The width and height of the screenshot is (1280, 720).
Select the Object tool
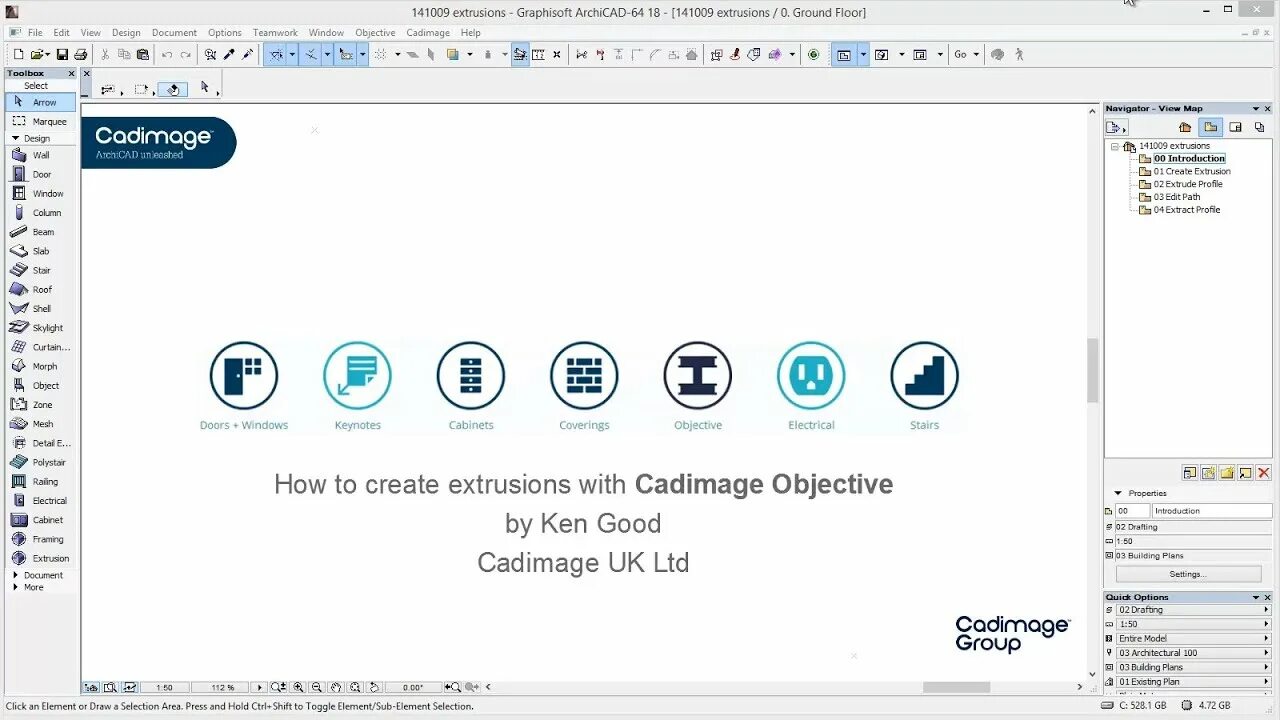tap(40, 385)
